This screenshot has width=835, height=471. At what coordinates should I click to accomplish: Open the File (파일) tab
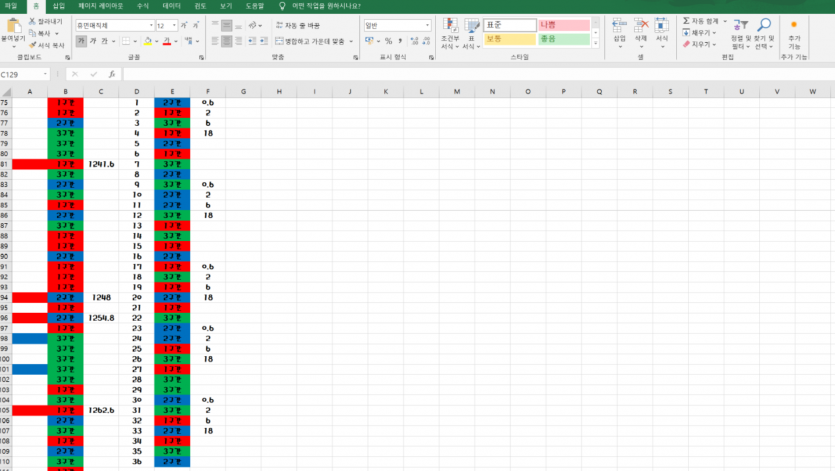tap(11, 6)
